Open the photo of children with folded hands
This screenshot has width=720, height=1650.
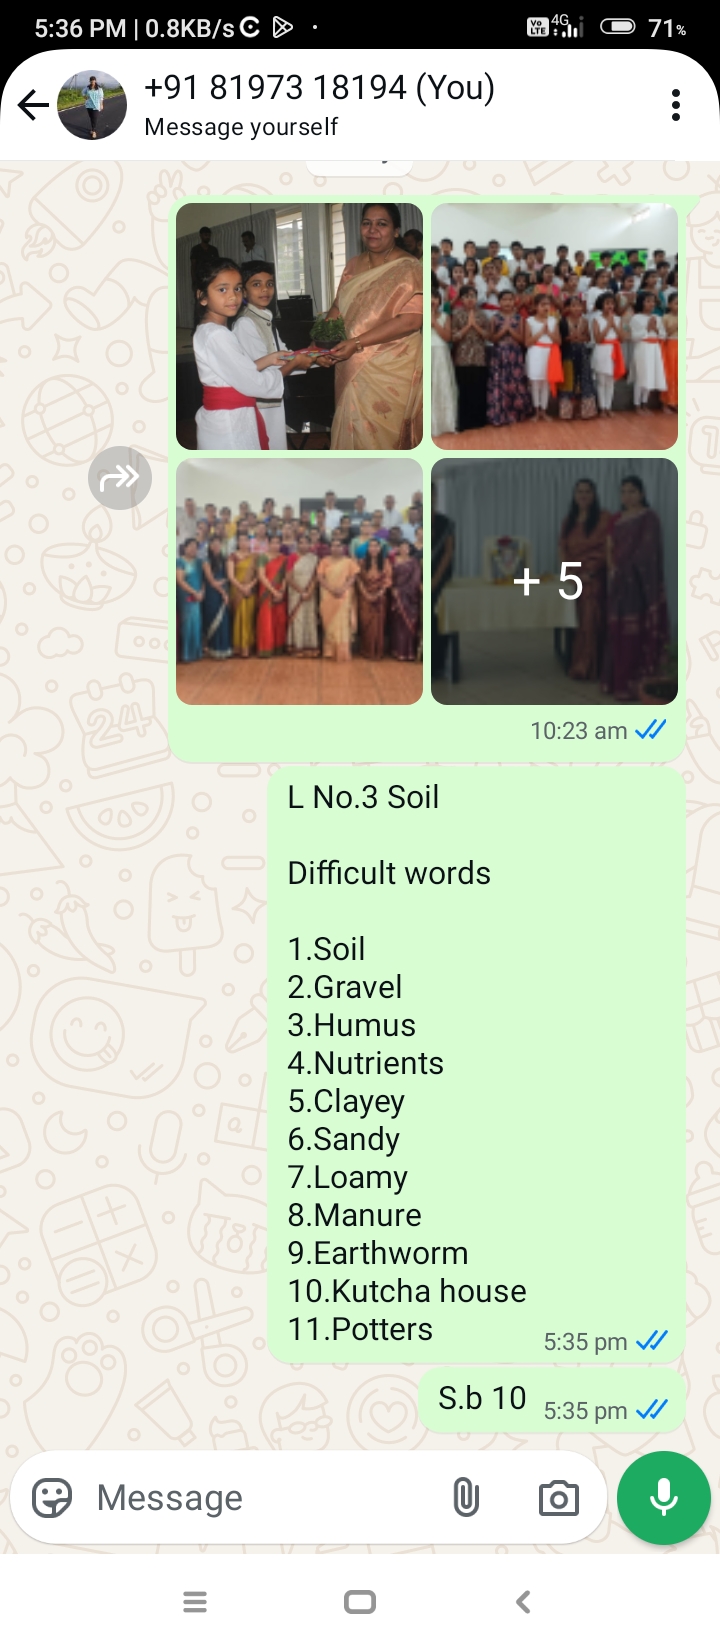click(554, 327)
